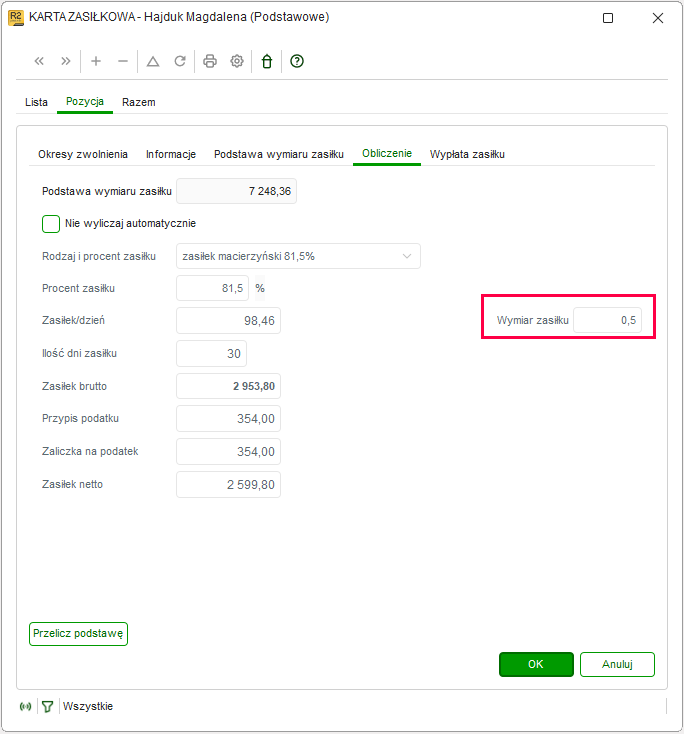Click the triangle edit icon in toolbar
The height and width of the screenshot is (734, 684).
pyautogui.click(x=153, y=61)
